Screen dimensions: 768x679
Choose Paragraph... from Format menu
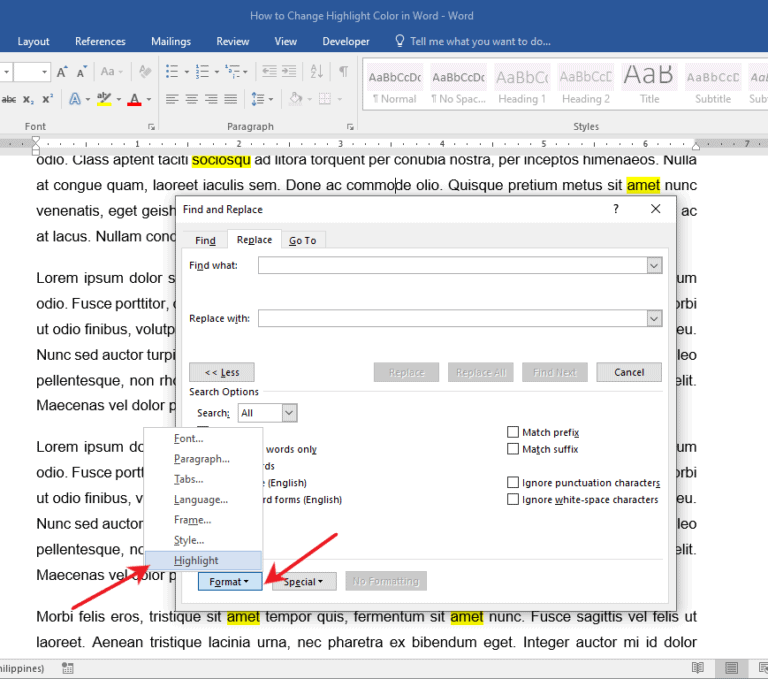click(203, 459)
